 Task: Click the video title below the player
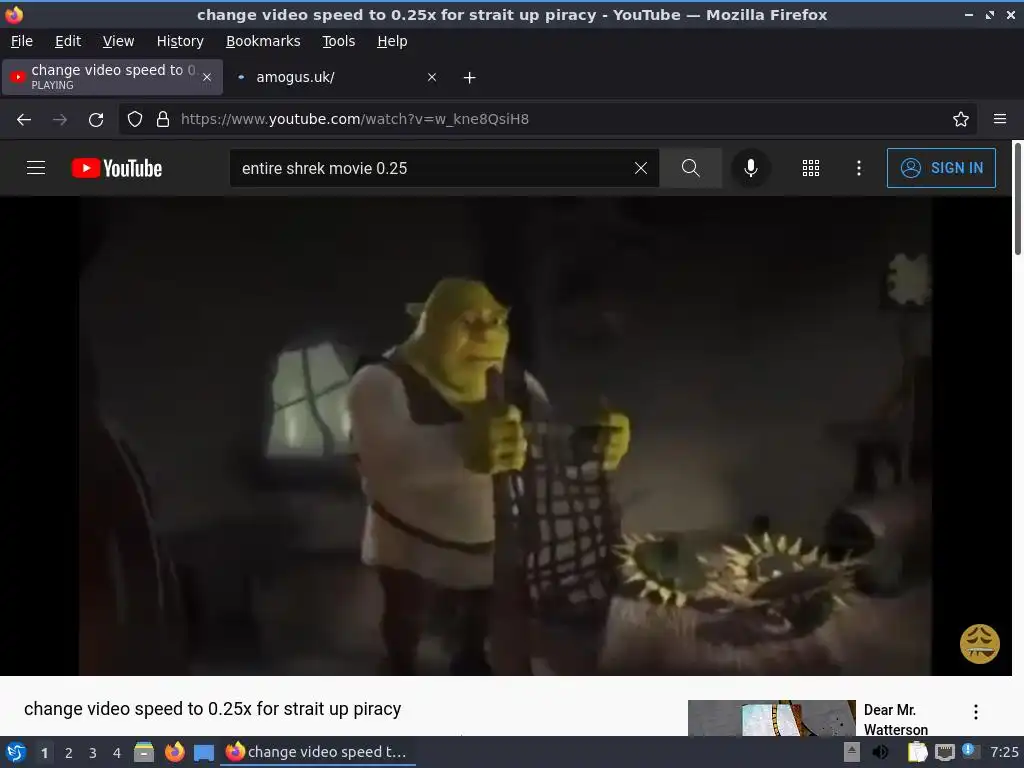click(212, 709)
